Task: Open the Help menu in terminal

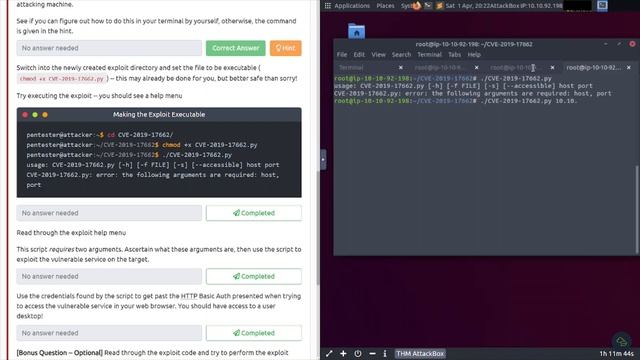Action: [474, 55]
